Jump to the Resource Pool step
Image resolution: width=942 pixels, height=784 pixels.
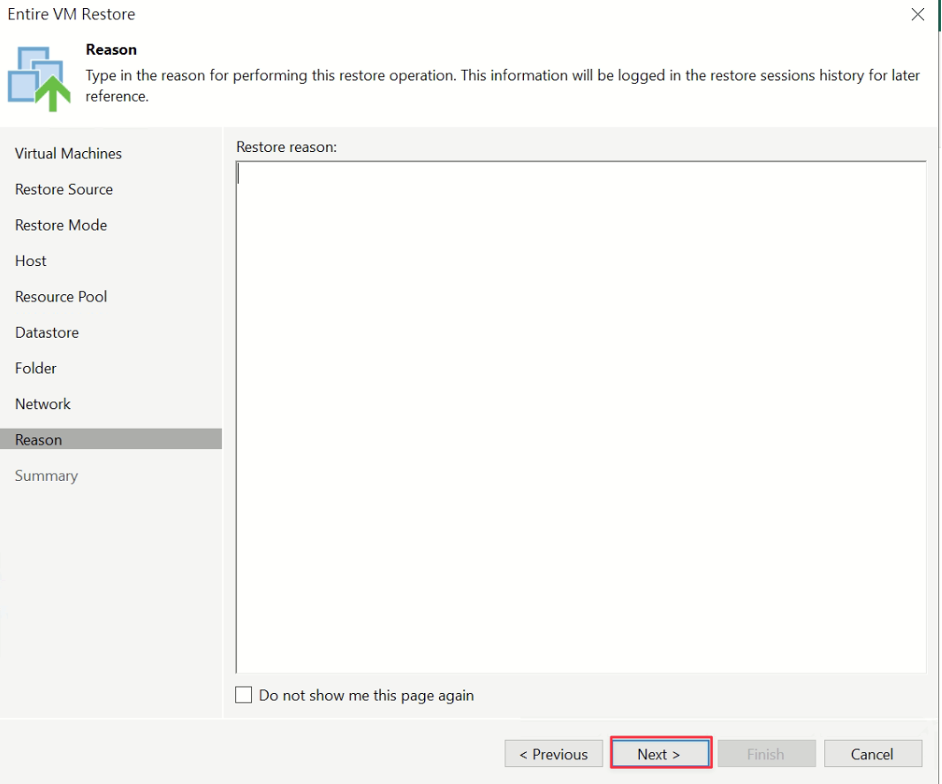(61, 297)
